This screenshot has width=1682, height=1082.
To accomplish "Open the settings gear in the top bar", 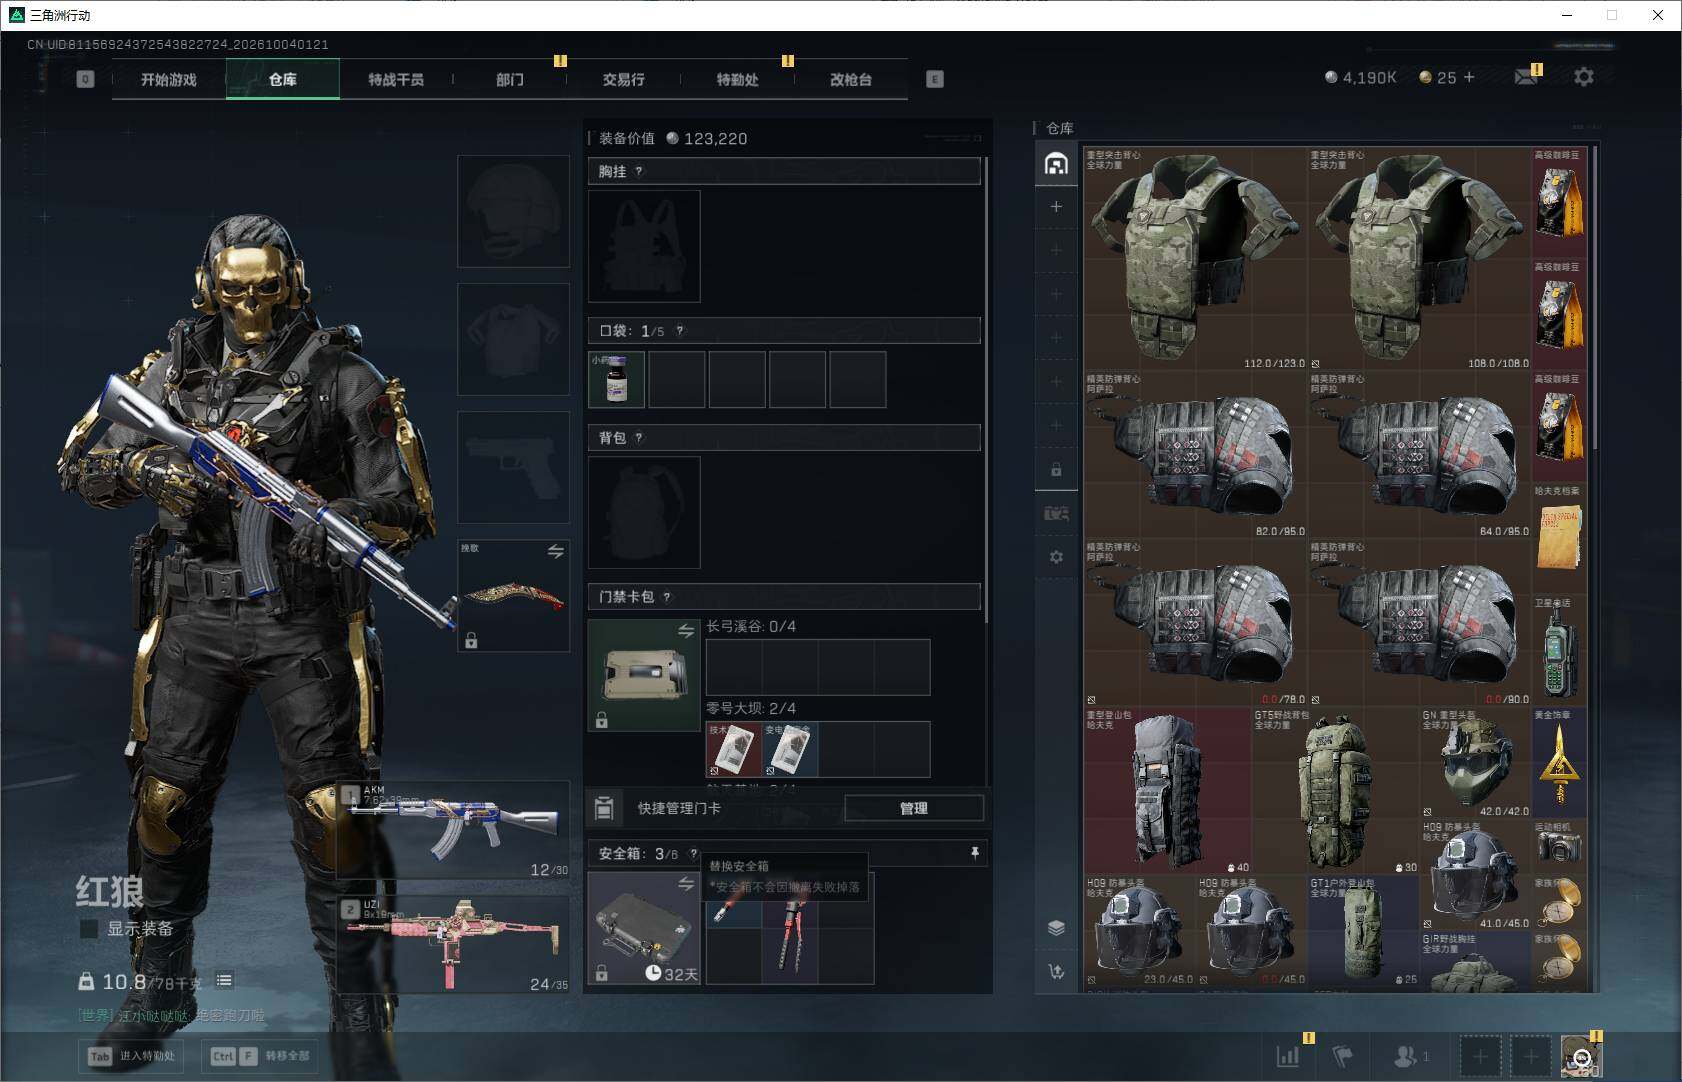I will pyautogui.click(x=1583, y=77).
